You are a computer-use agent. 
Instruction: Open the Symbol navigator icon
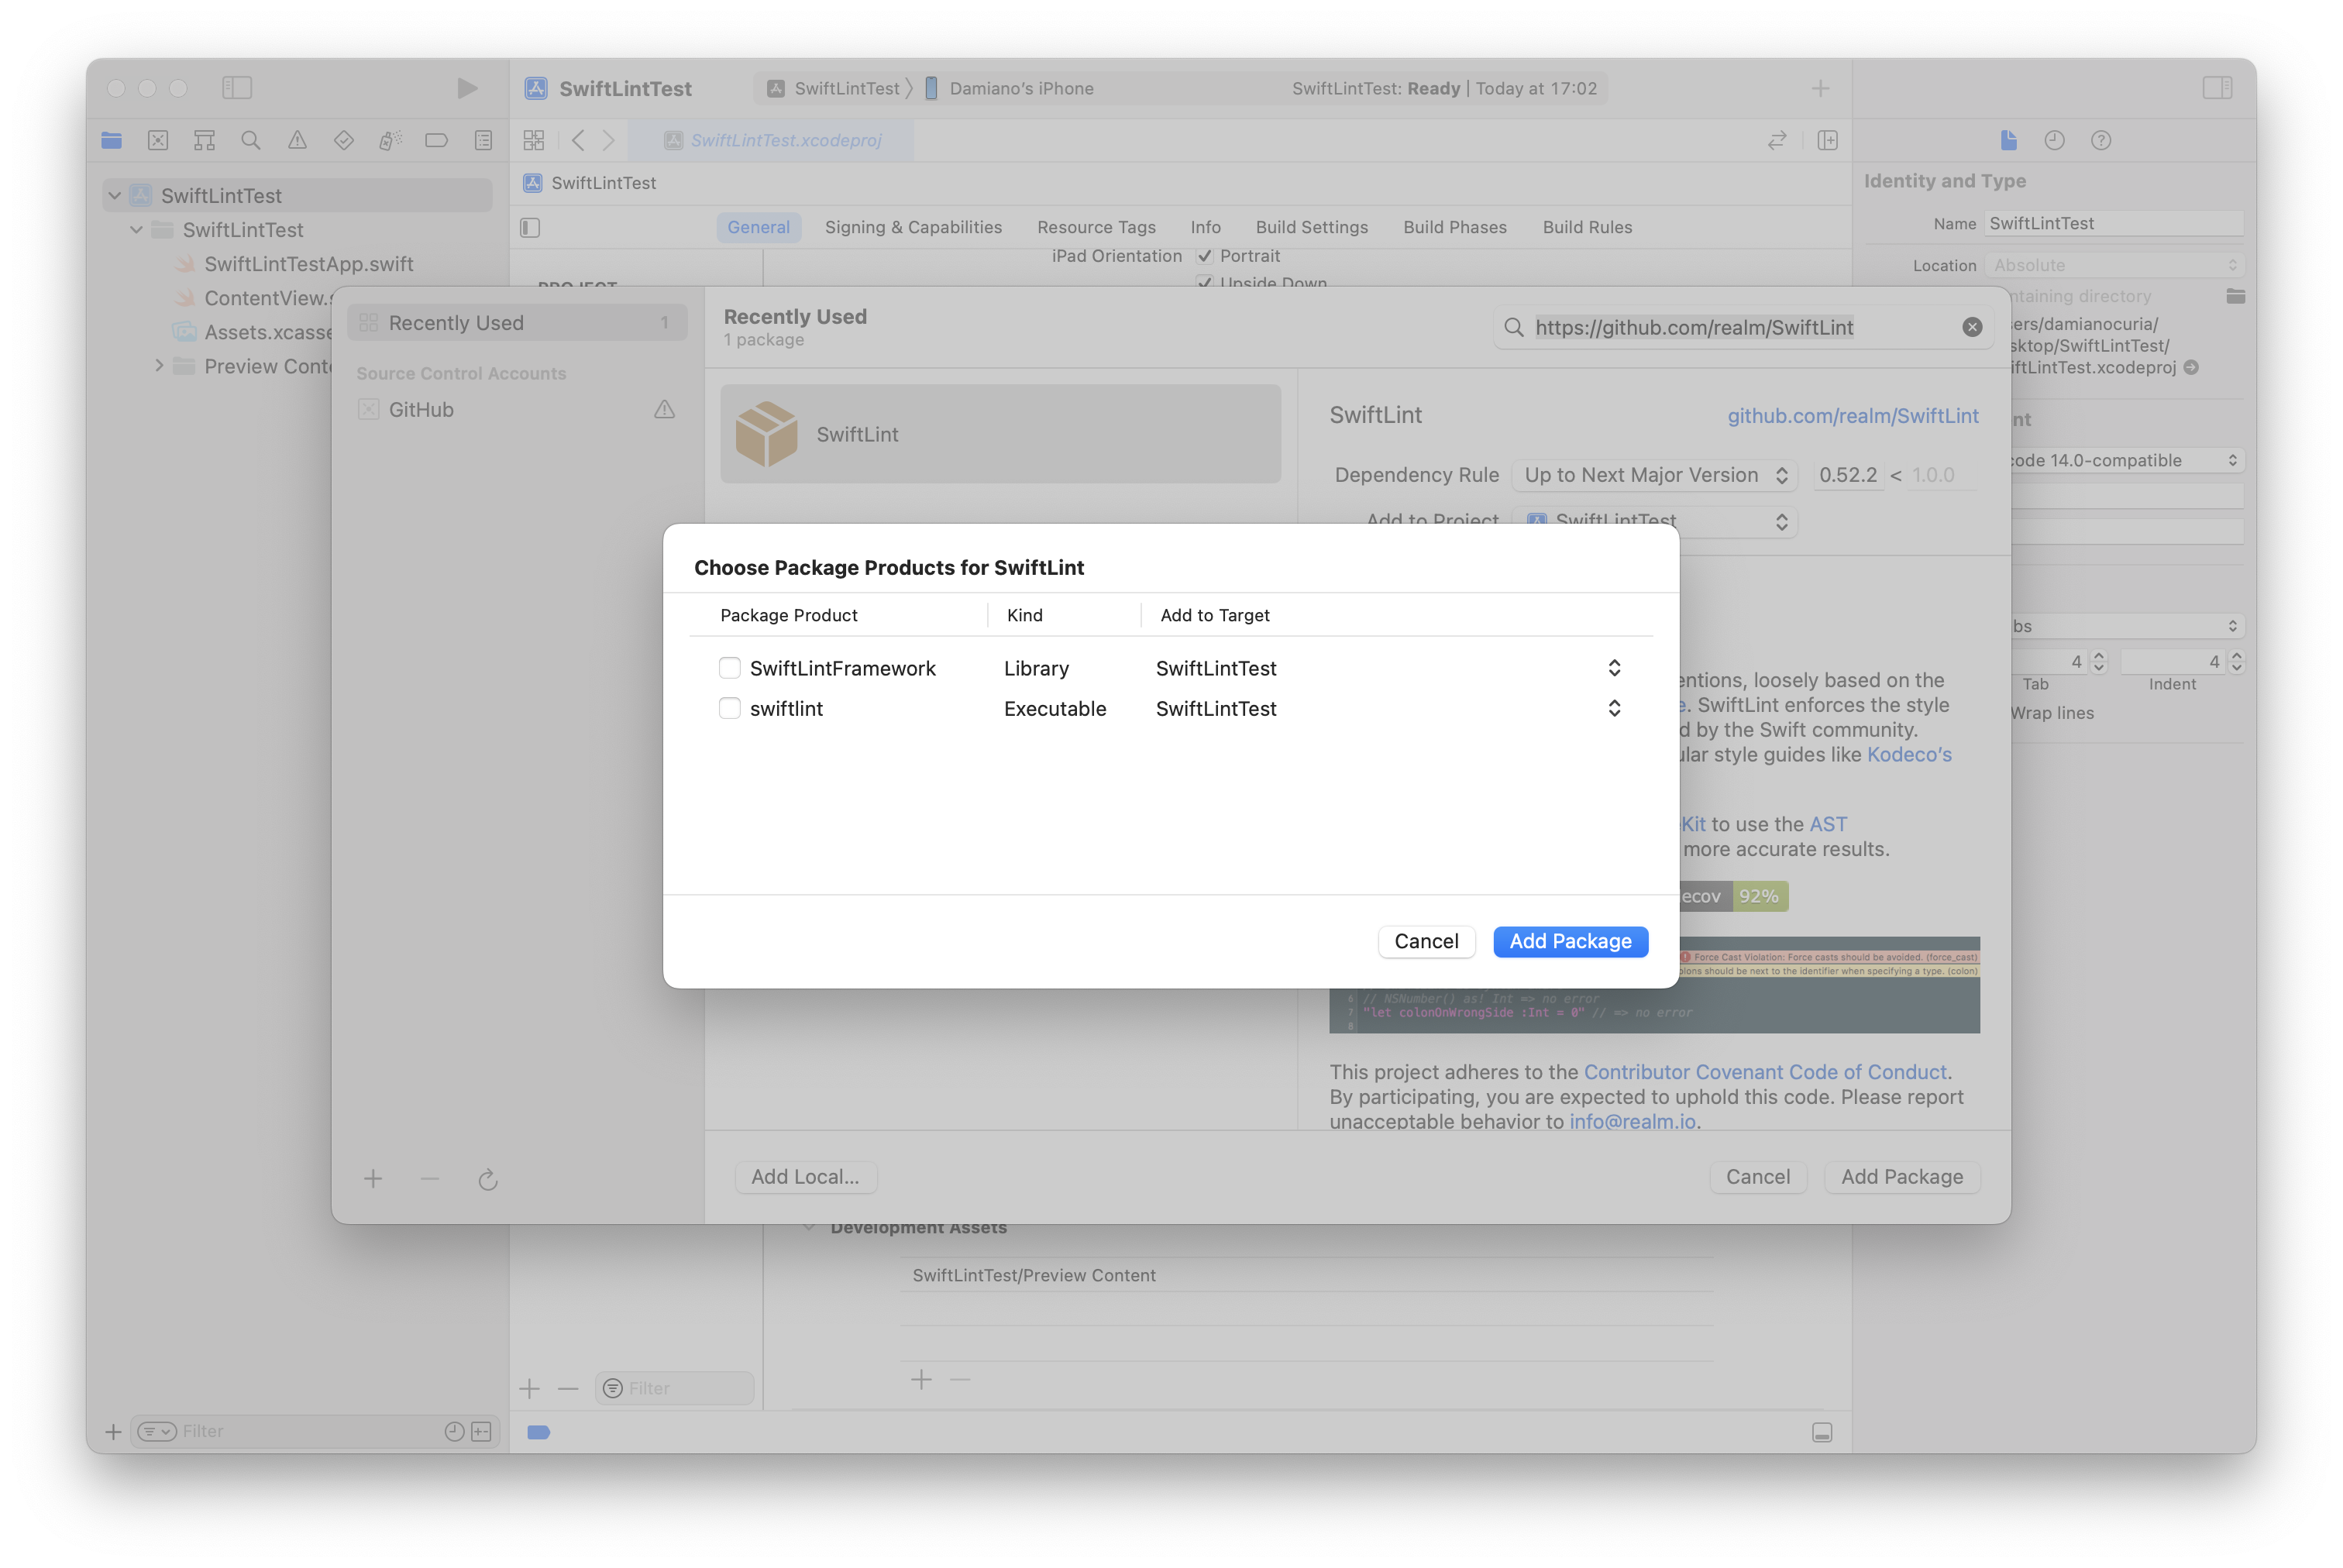pyautogui.click(x=204, y=140)
